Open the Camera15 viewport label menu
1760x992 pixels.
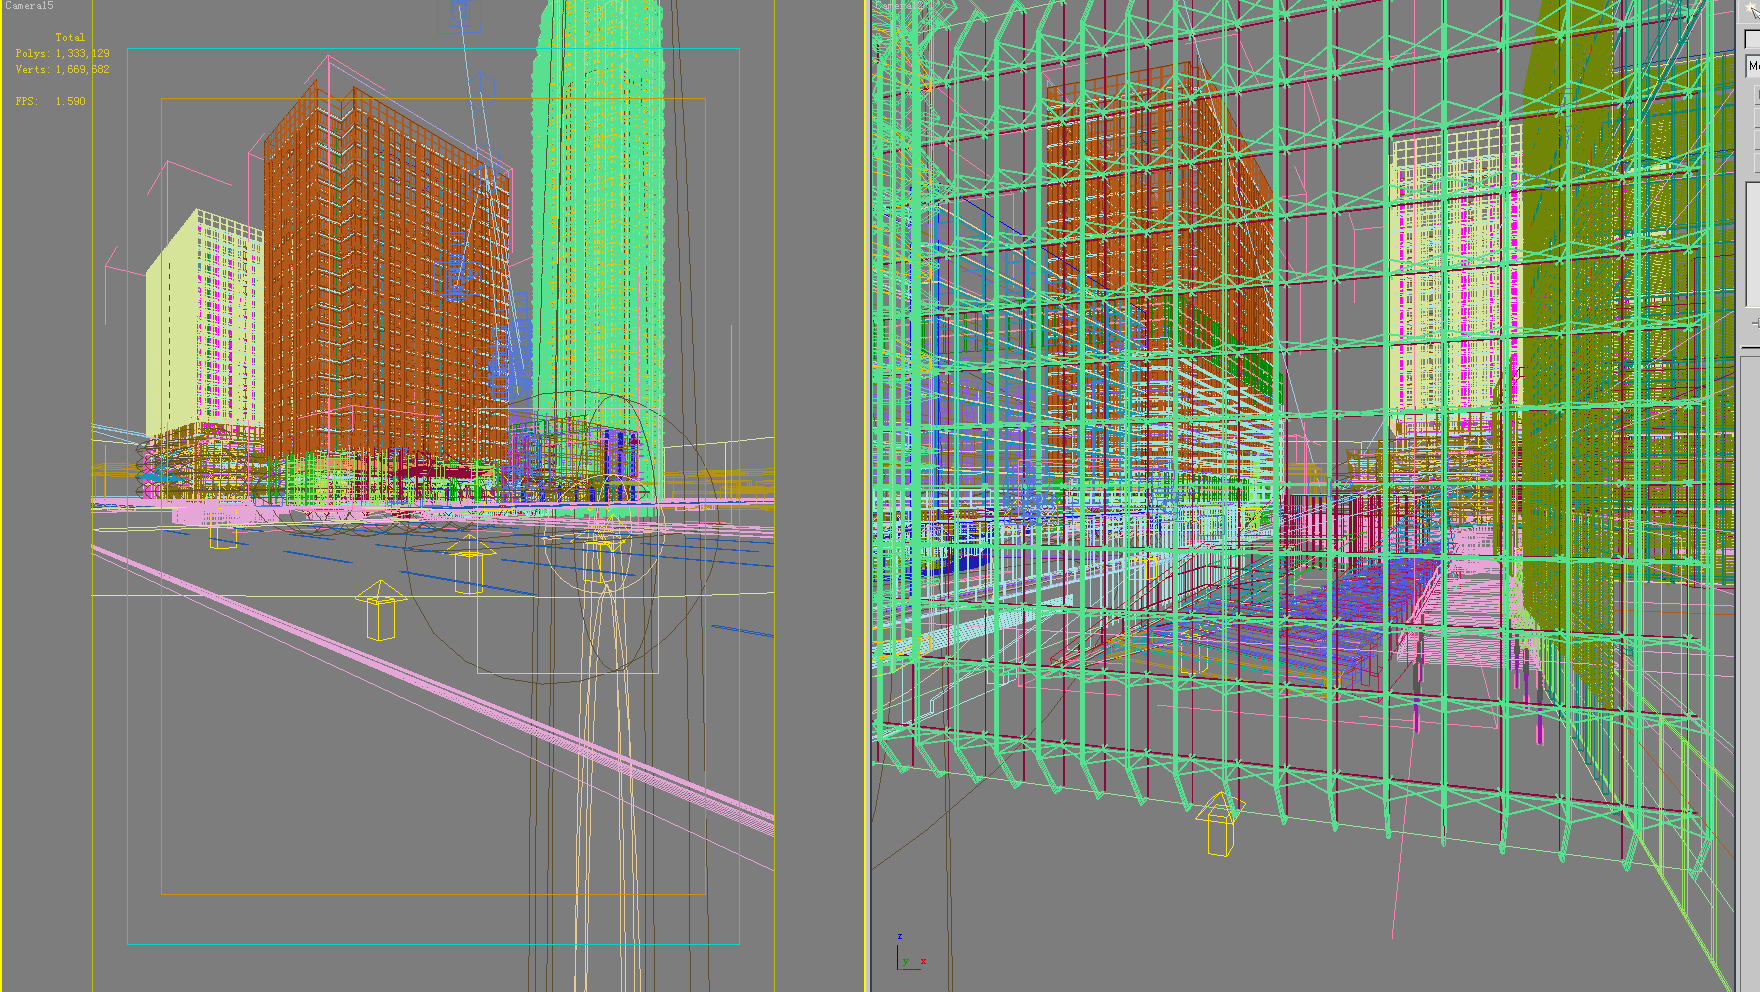click(29, 6)
